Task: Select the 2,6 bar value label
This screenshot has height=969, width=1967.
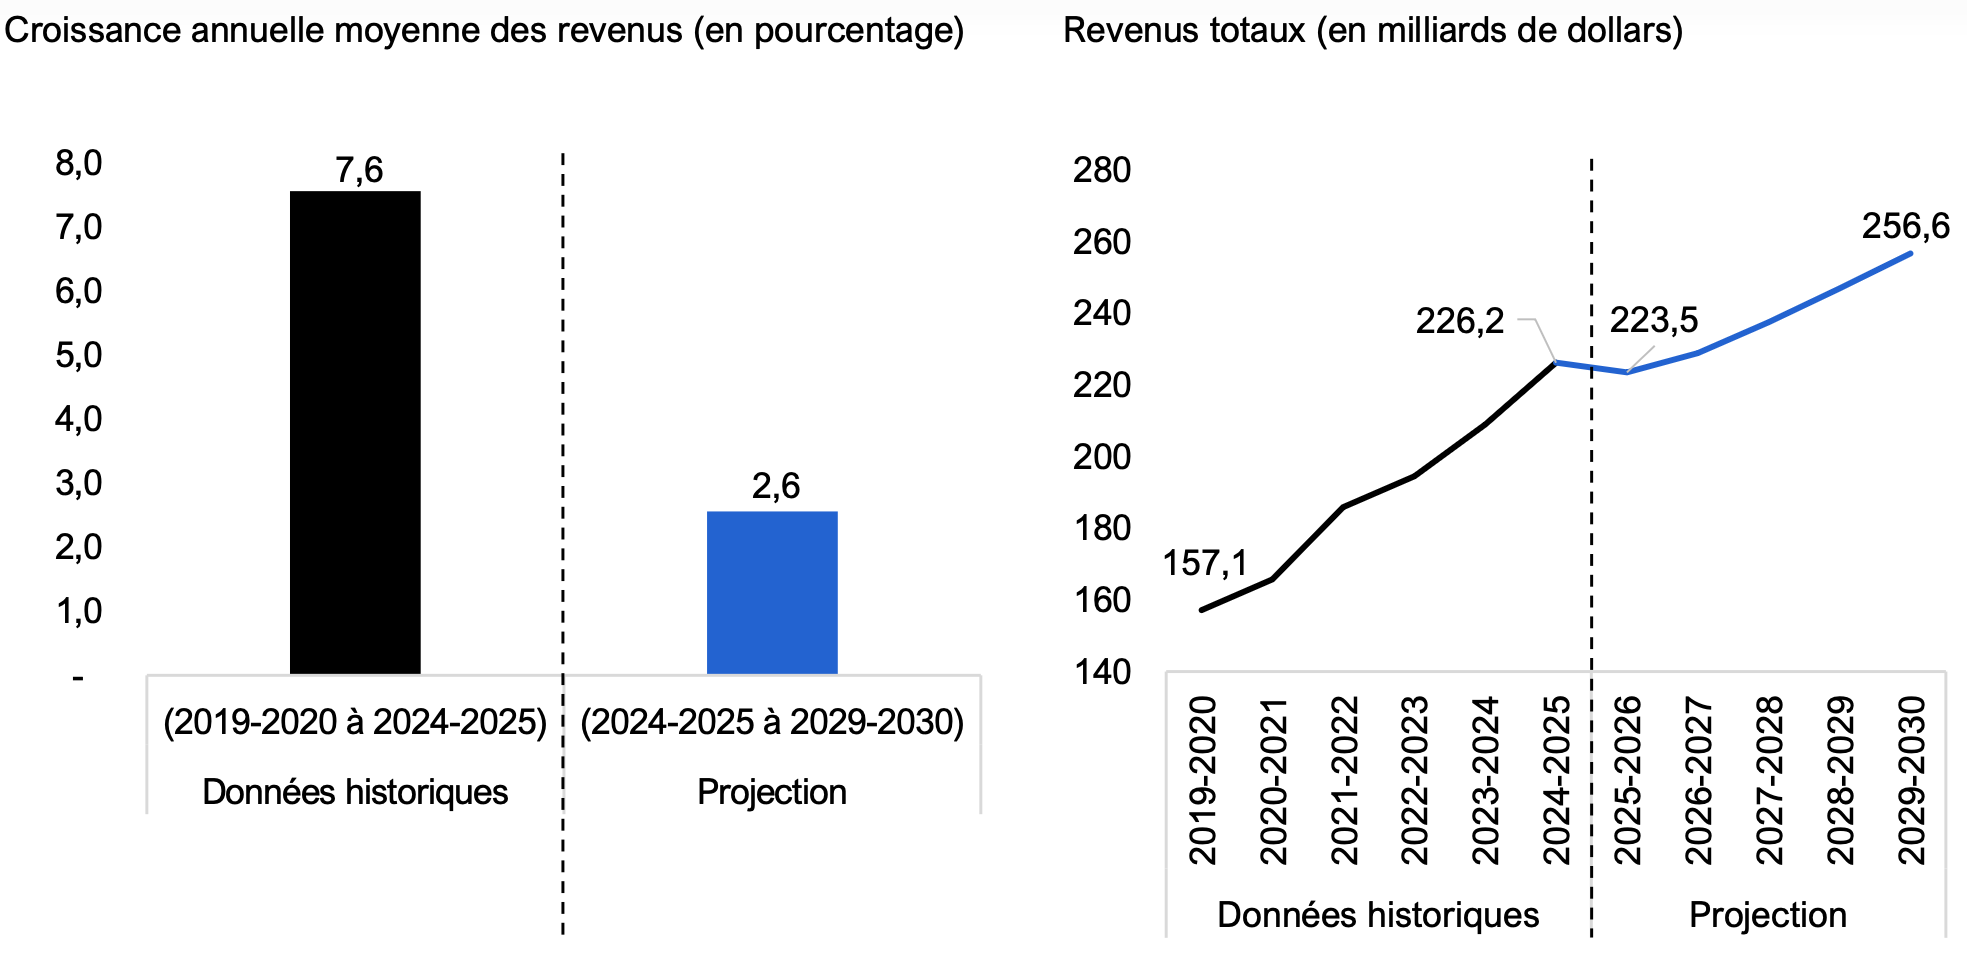Action: (x=776, y=486)
